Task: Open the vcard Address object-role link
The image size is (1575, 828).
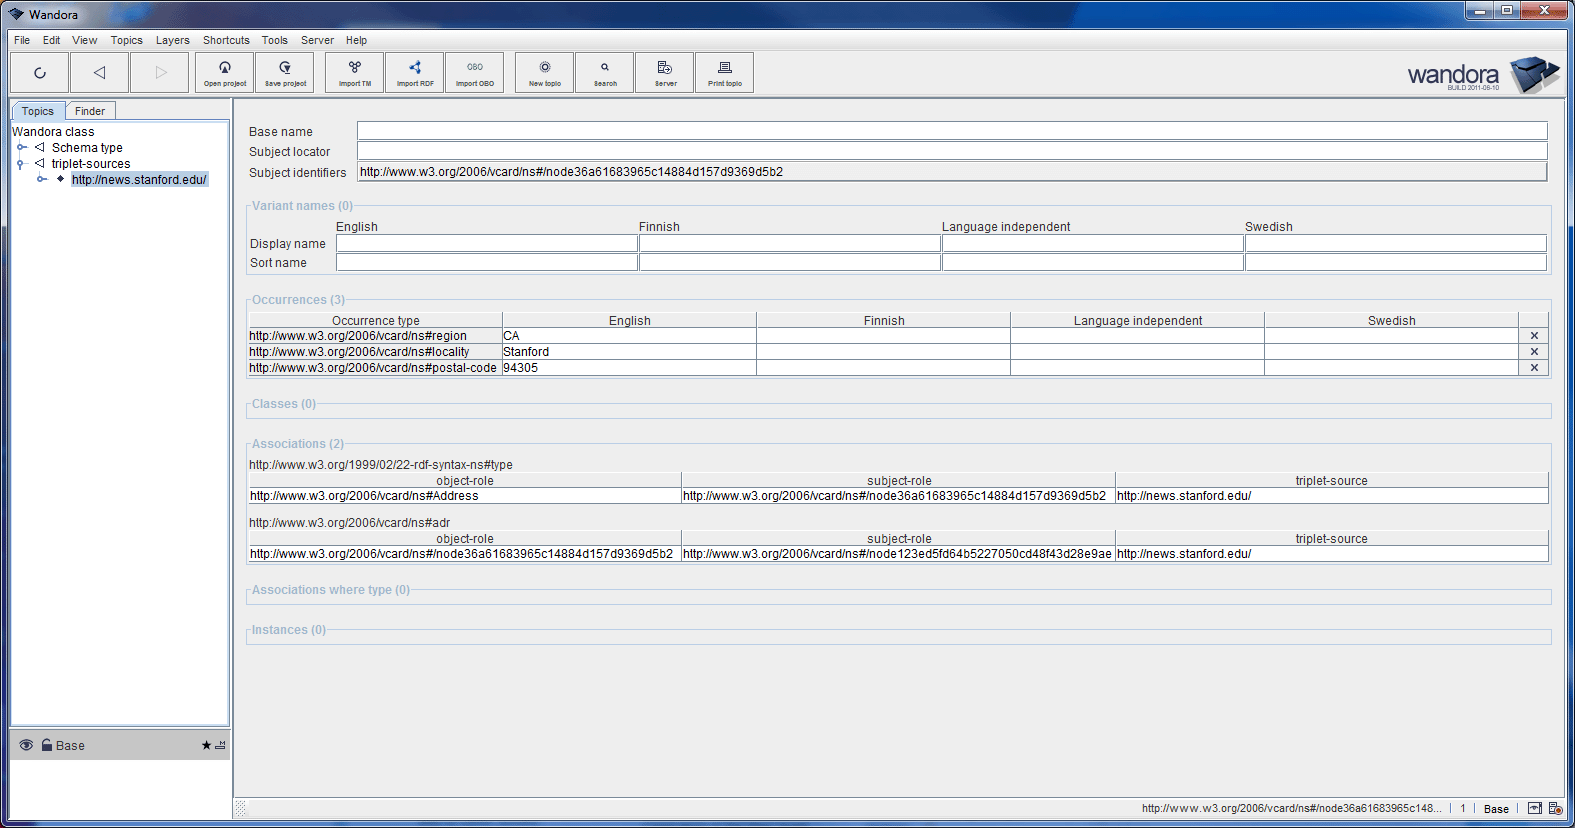Action: [364, 496]
